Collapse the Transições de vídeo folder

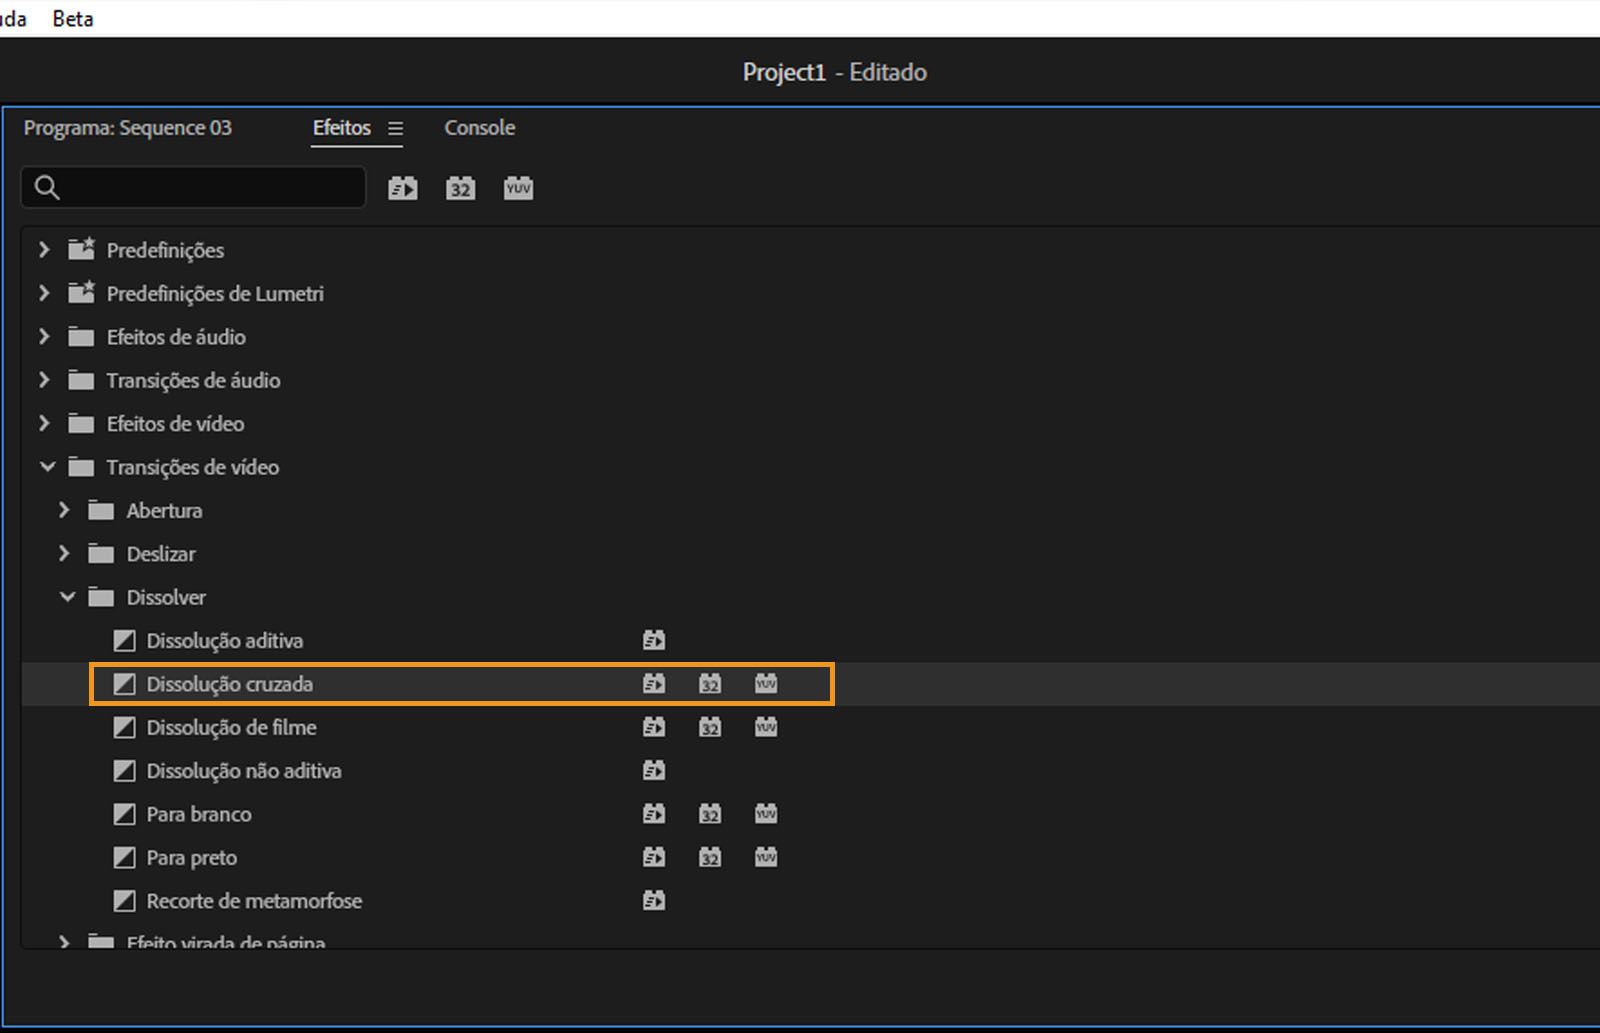[47, 467]
